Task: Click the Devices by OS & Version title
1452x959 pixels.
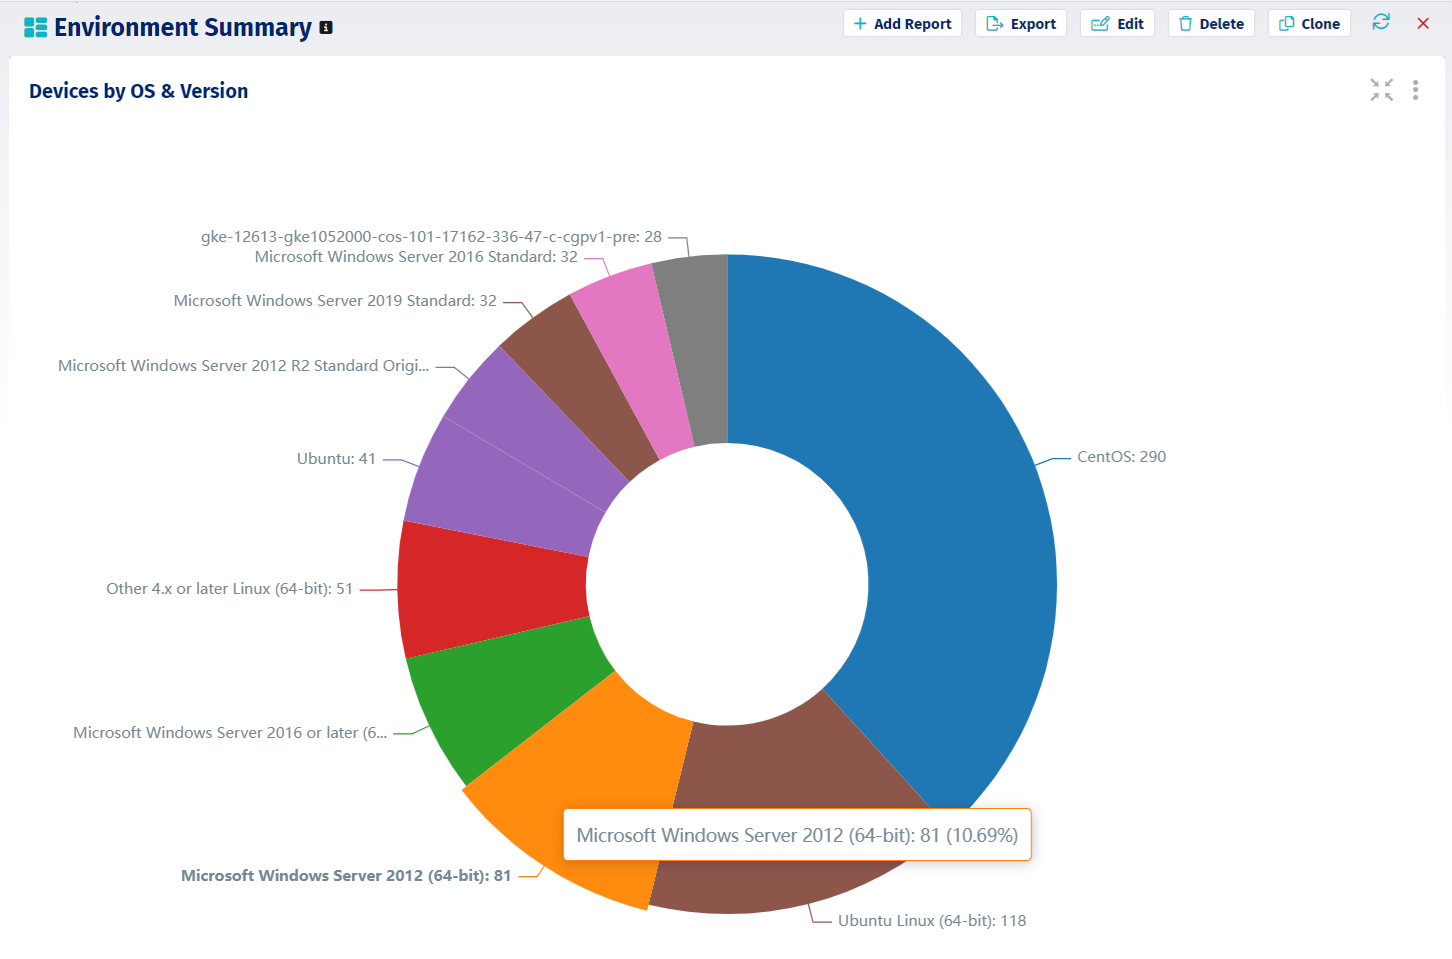Action: 139,91
